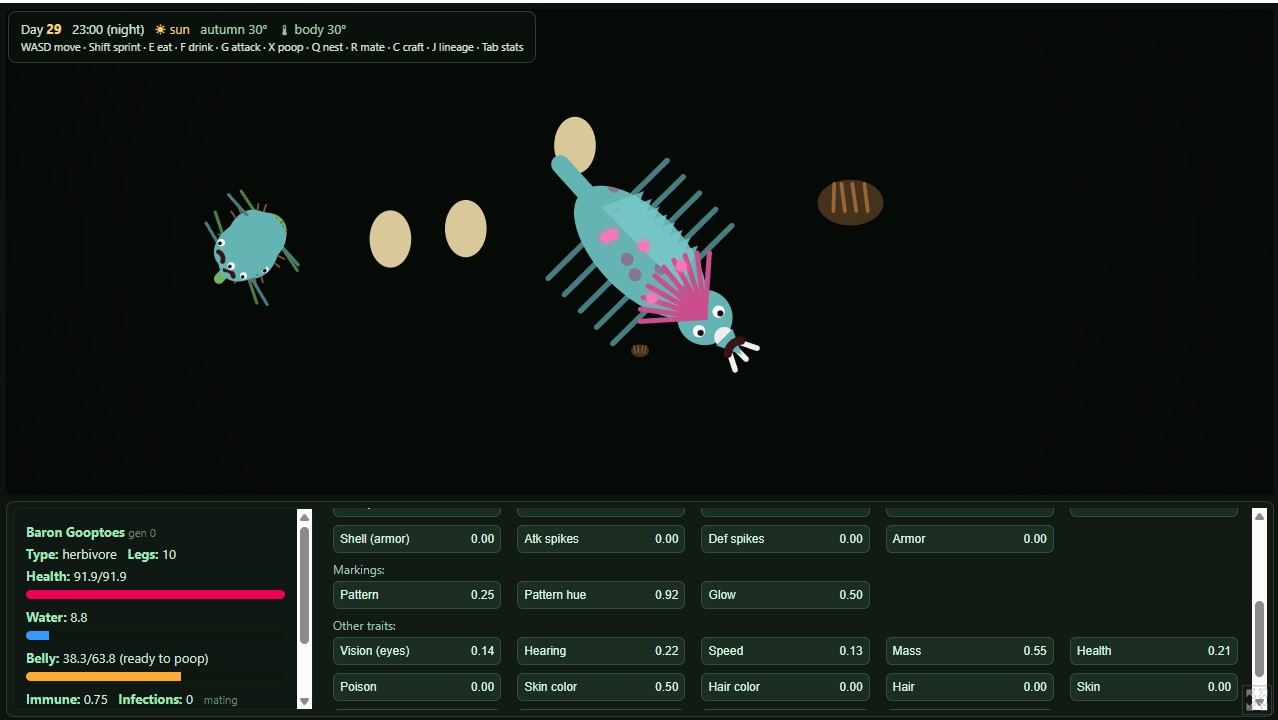The image size is (1278, 720).
Task: Click the 'Belly: 38.3/63.8 (ready to poop)' label
Action: point(117,659)
